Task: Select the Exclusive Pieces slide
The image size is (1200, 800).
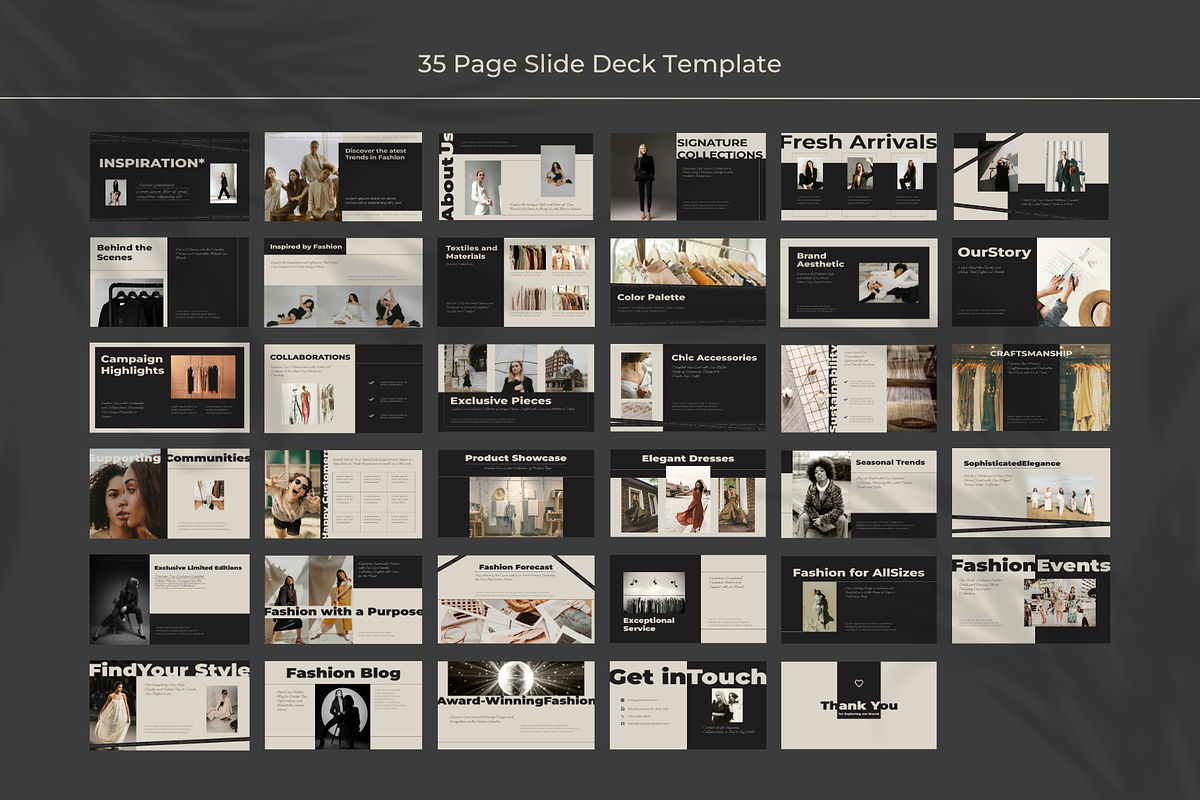Action: point(516,388)
